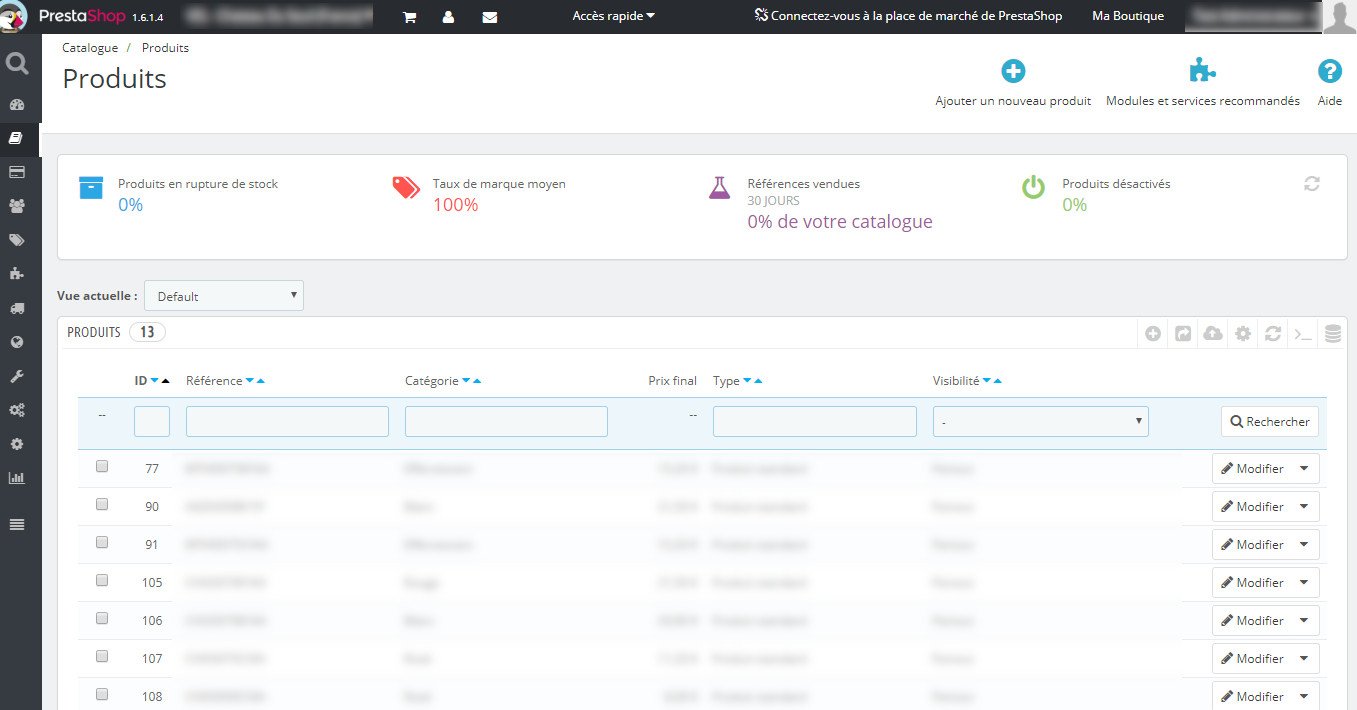Click the ID filter input field
The image size is (1357, 710).
[152, 421]
